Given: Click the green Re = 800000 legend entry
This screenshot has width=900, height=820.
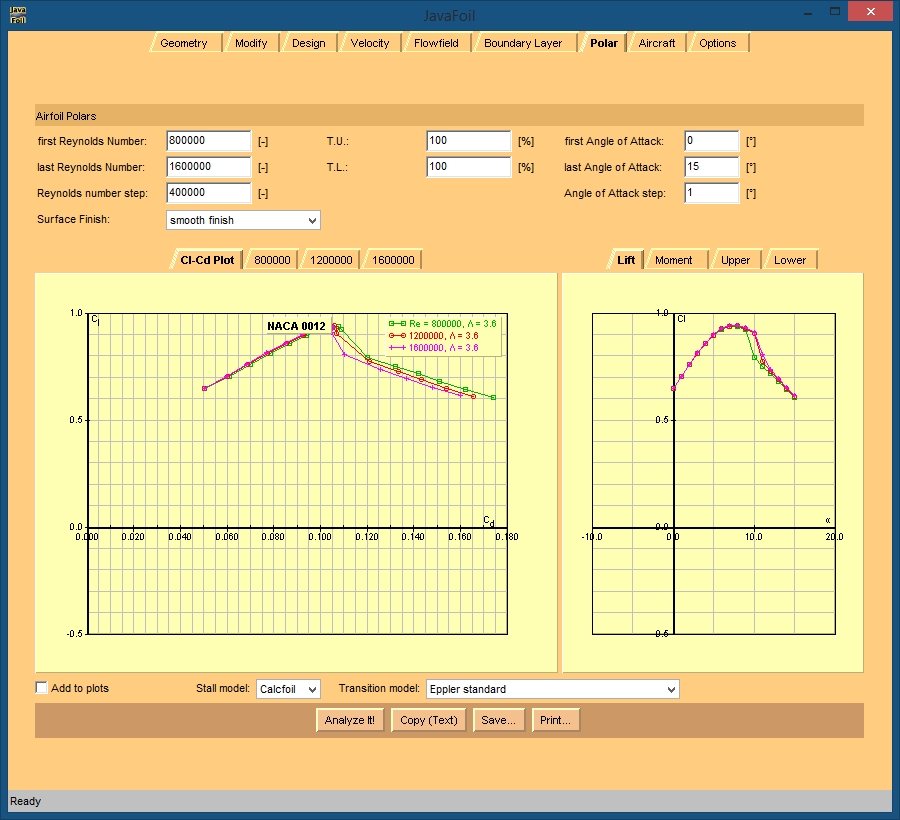Looking at the screenshot, I should 443,324.
